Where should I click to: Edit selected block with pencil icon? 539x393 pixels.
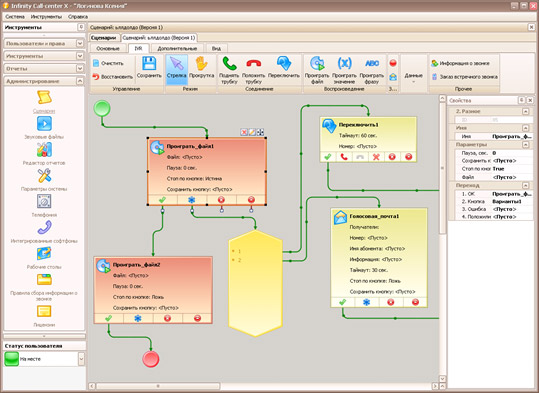pyautogui.click(x=252, y=132)
